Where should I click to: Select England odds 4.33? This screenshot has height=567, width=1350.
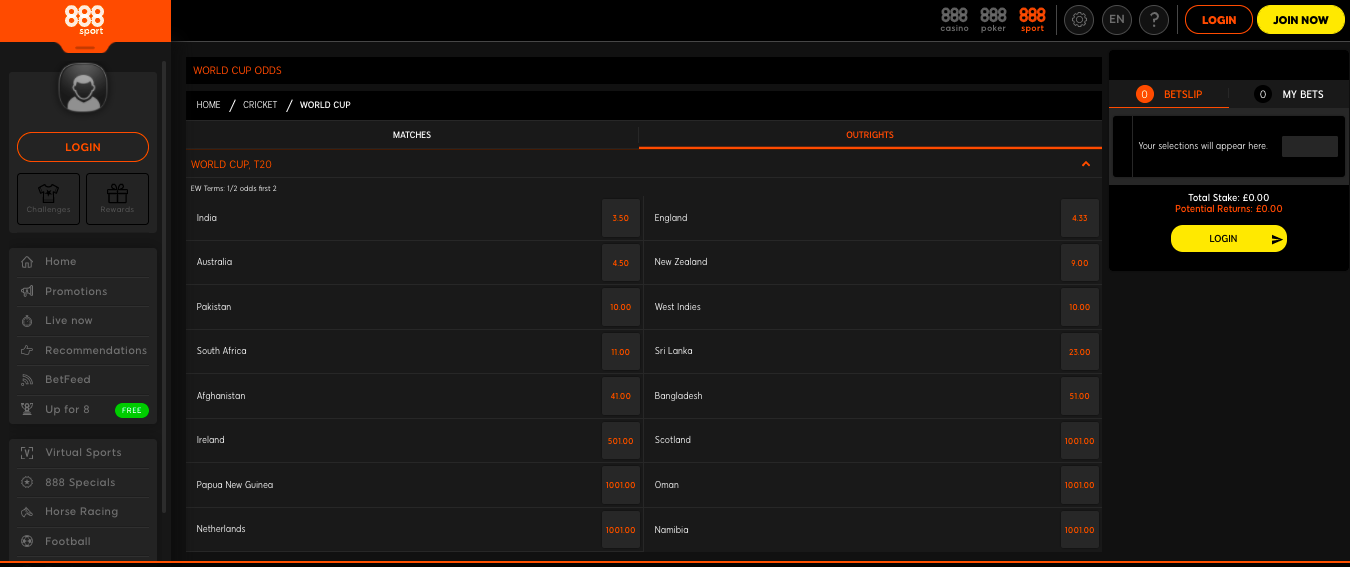click(x=1079, y=218)
